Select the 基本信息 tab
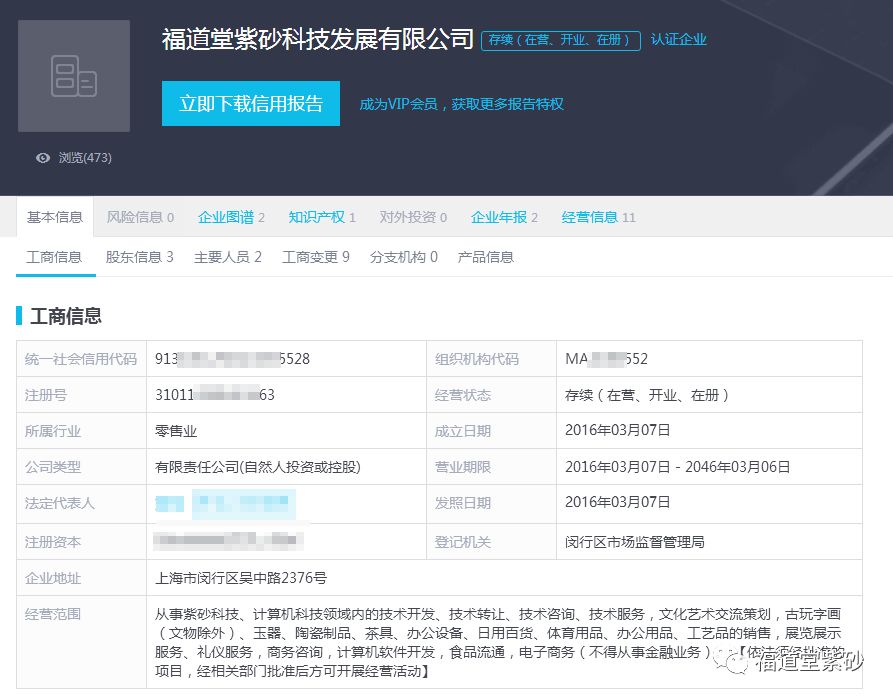The image size is (893, 700). tap(55, 217)
